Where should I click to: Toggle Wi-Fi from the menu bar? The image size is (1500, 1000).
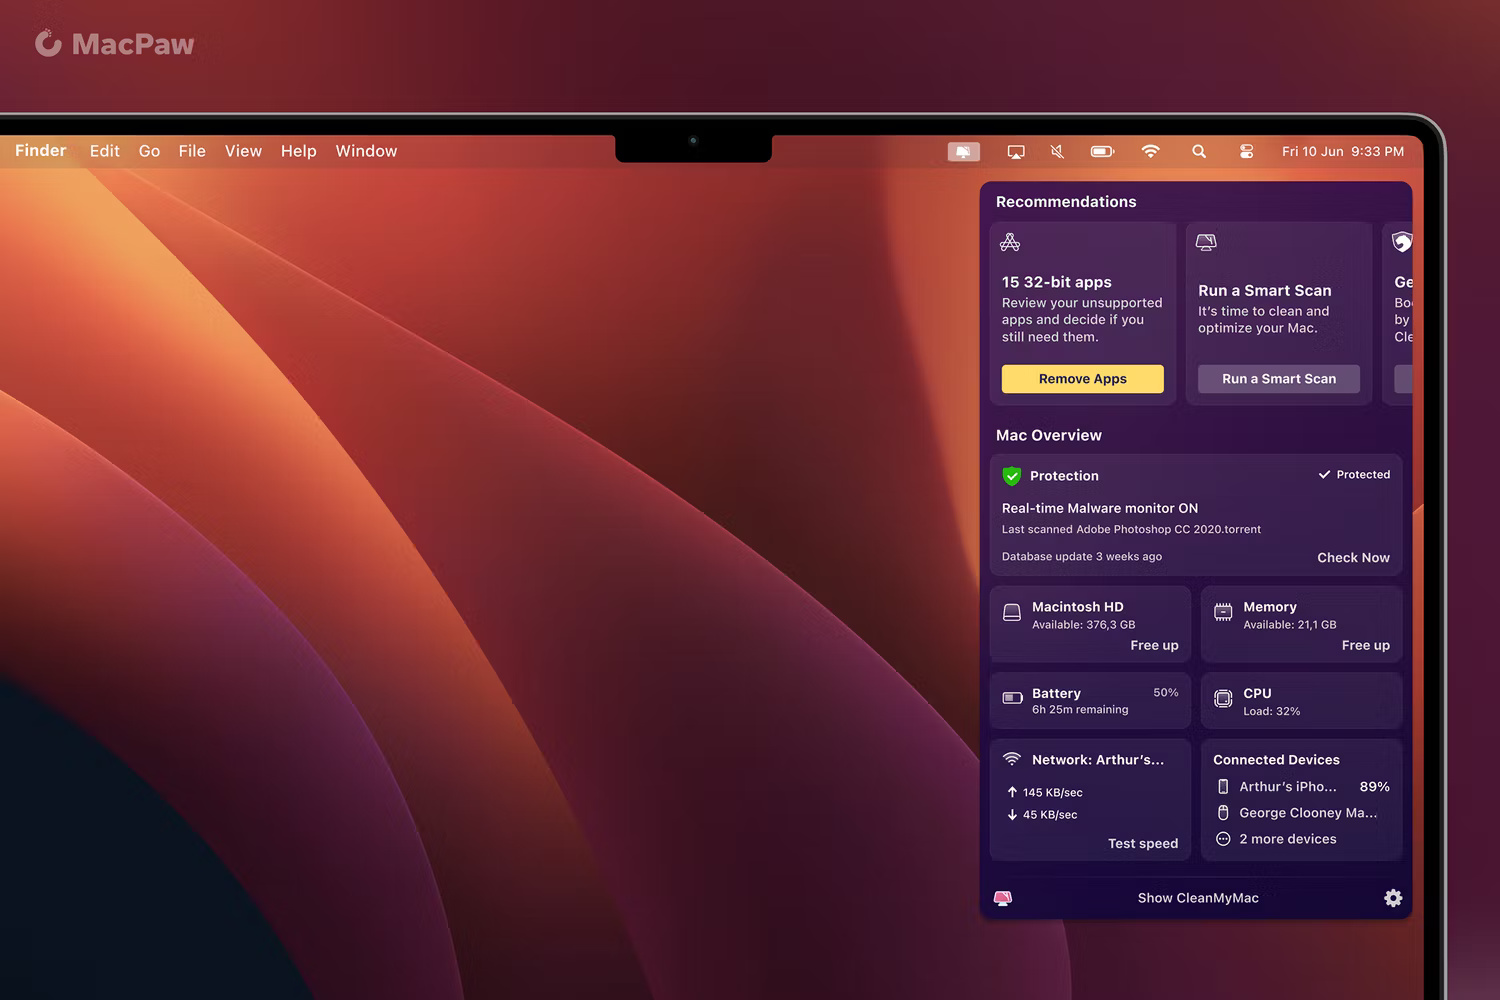[1151, 151]
